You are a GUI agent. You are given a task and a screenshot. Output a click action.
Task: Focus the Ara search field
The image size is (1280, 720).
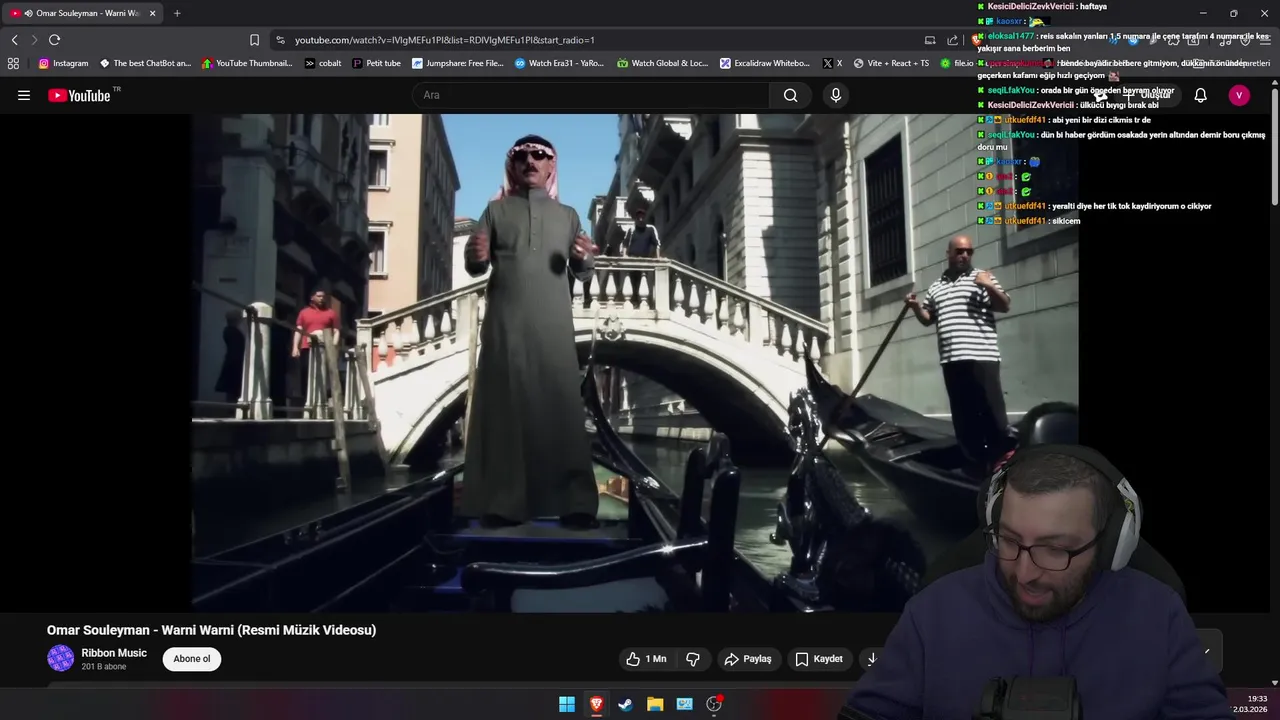point(590,95)
